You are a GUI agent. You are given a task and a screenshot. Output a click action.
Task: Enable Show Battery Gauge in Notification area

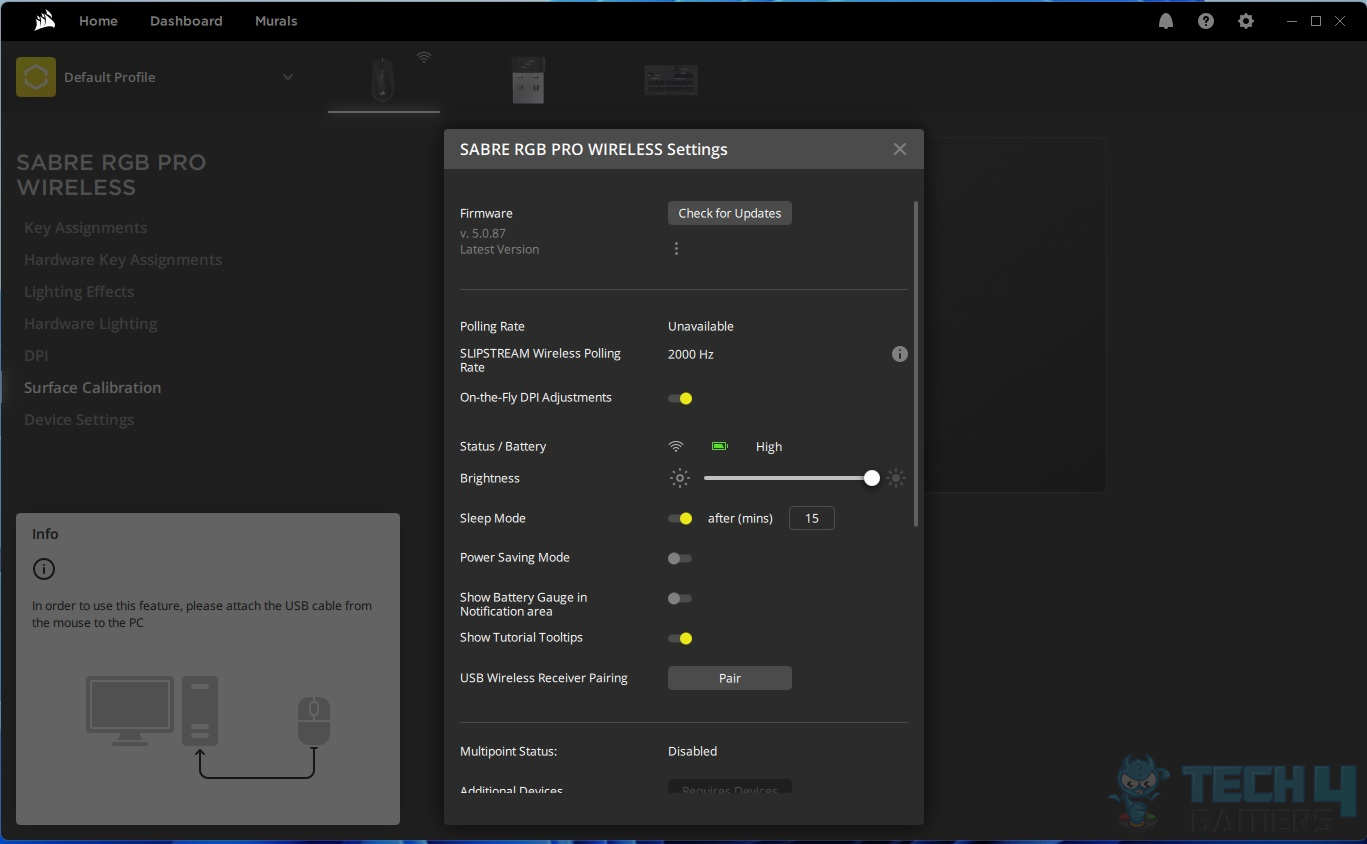tap(680, 598)
